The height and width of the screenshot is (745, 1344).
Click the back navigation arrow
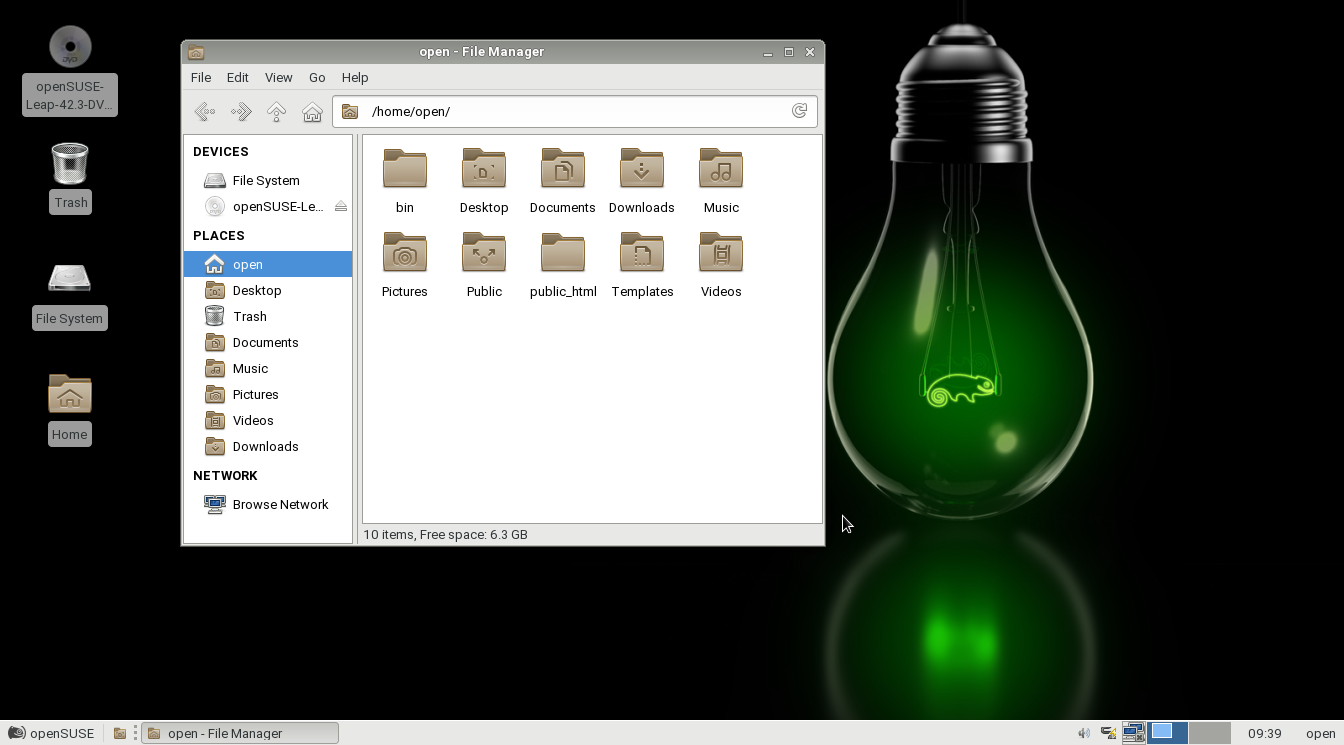[x=205, y=112]
